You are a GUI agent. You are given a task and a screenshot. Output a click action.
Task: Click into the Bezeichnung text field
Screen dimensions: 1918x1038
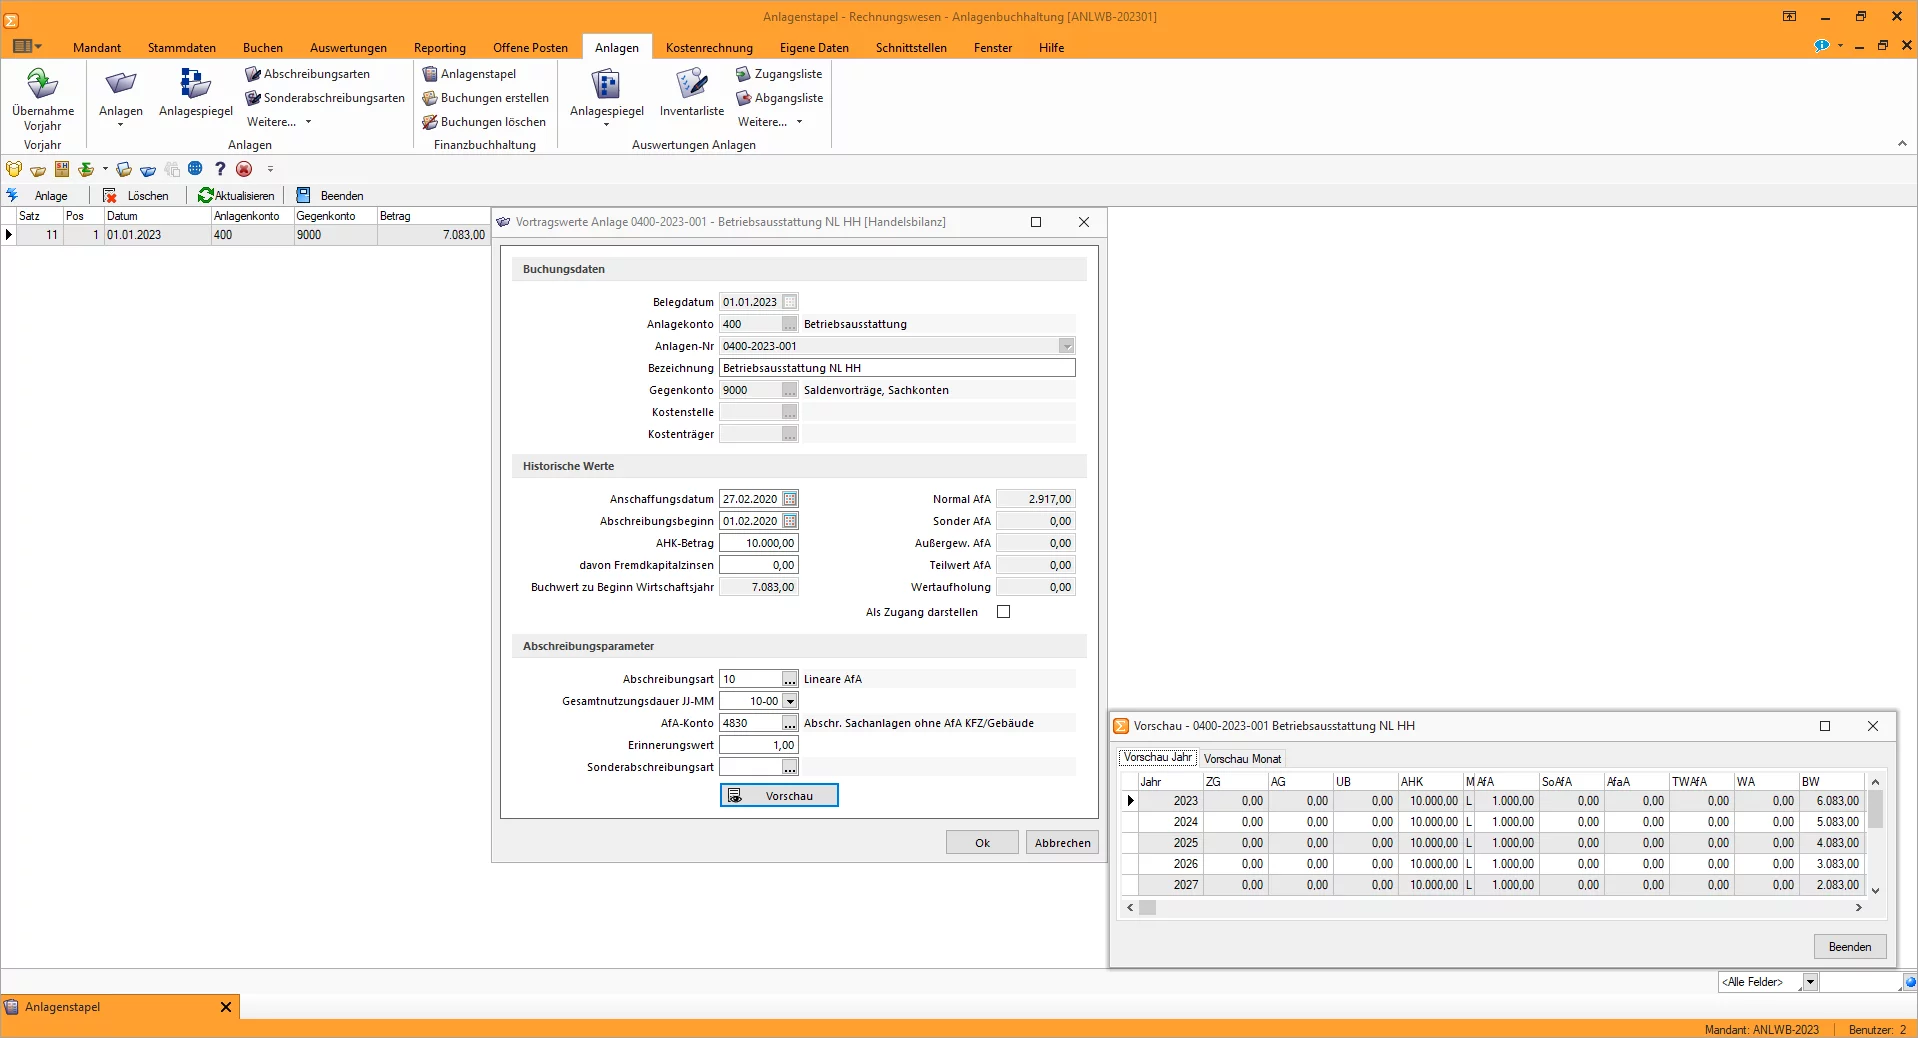pos(897,368)
